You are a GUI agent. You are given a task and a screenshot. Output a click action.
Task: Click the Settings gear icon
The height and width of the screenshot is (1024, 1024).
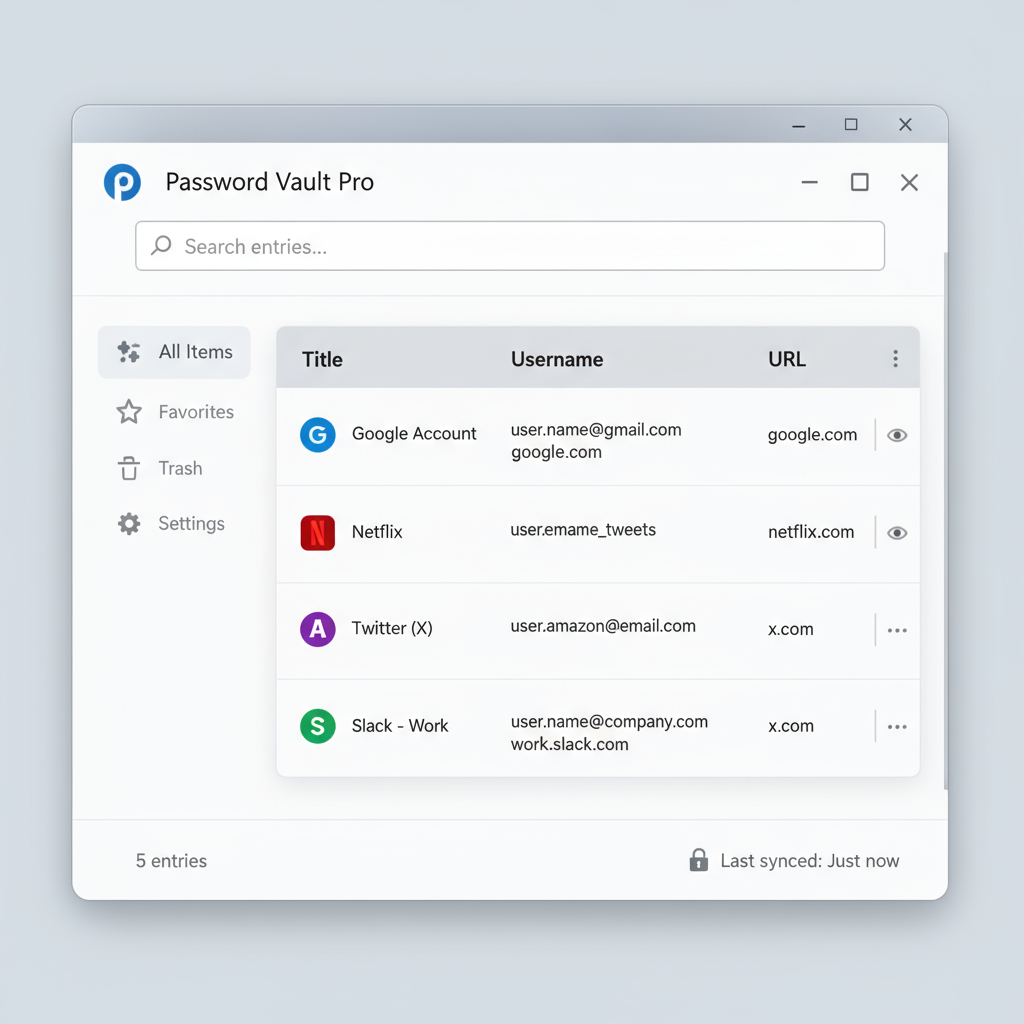tap(129, 524)
